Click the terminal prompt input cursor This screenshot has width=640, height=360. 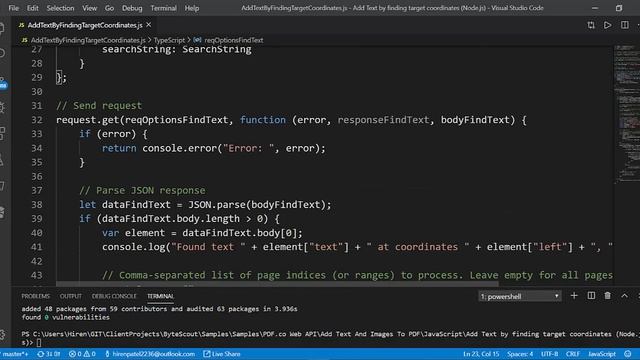tap(39, 342)
